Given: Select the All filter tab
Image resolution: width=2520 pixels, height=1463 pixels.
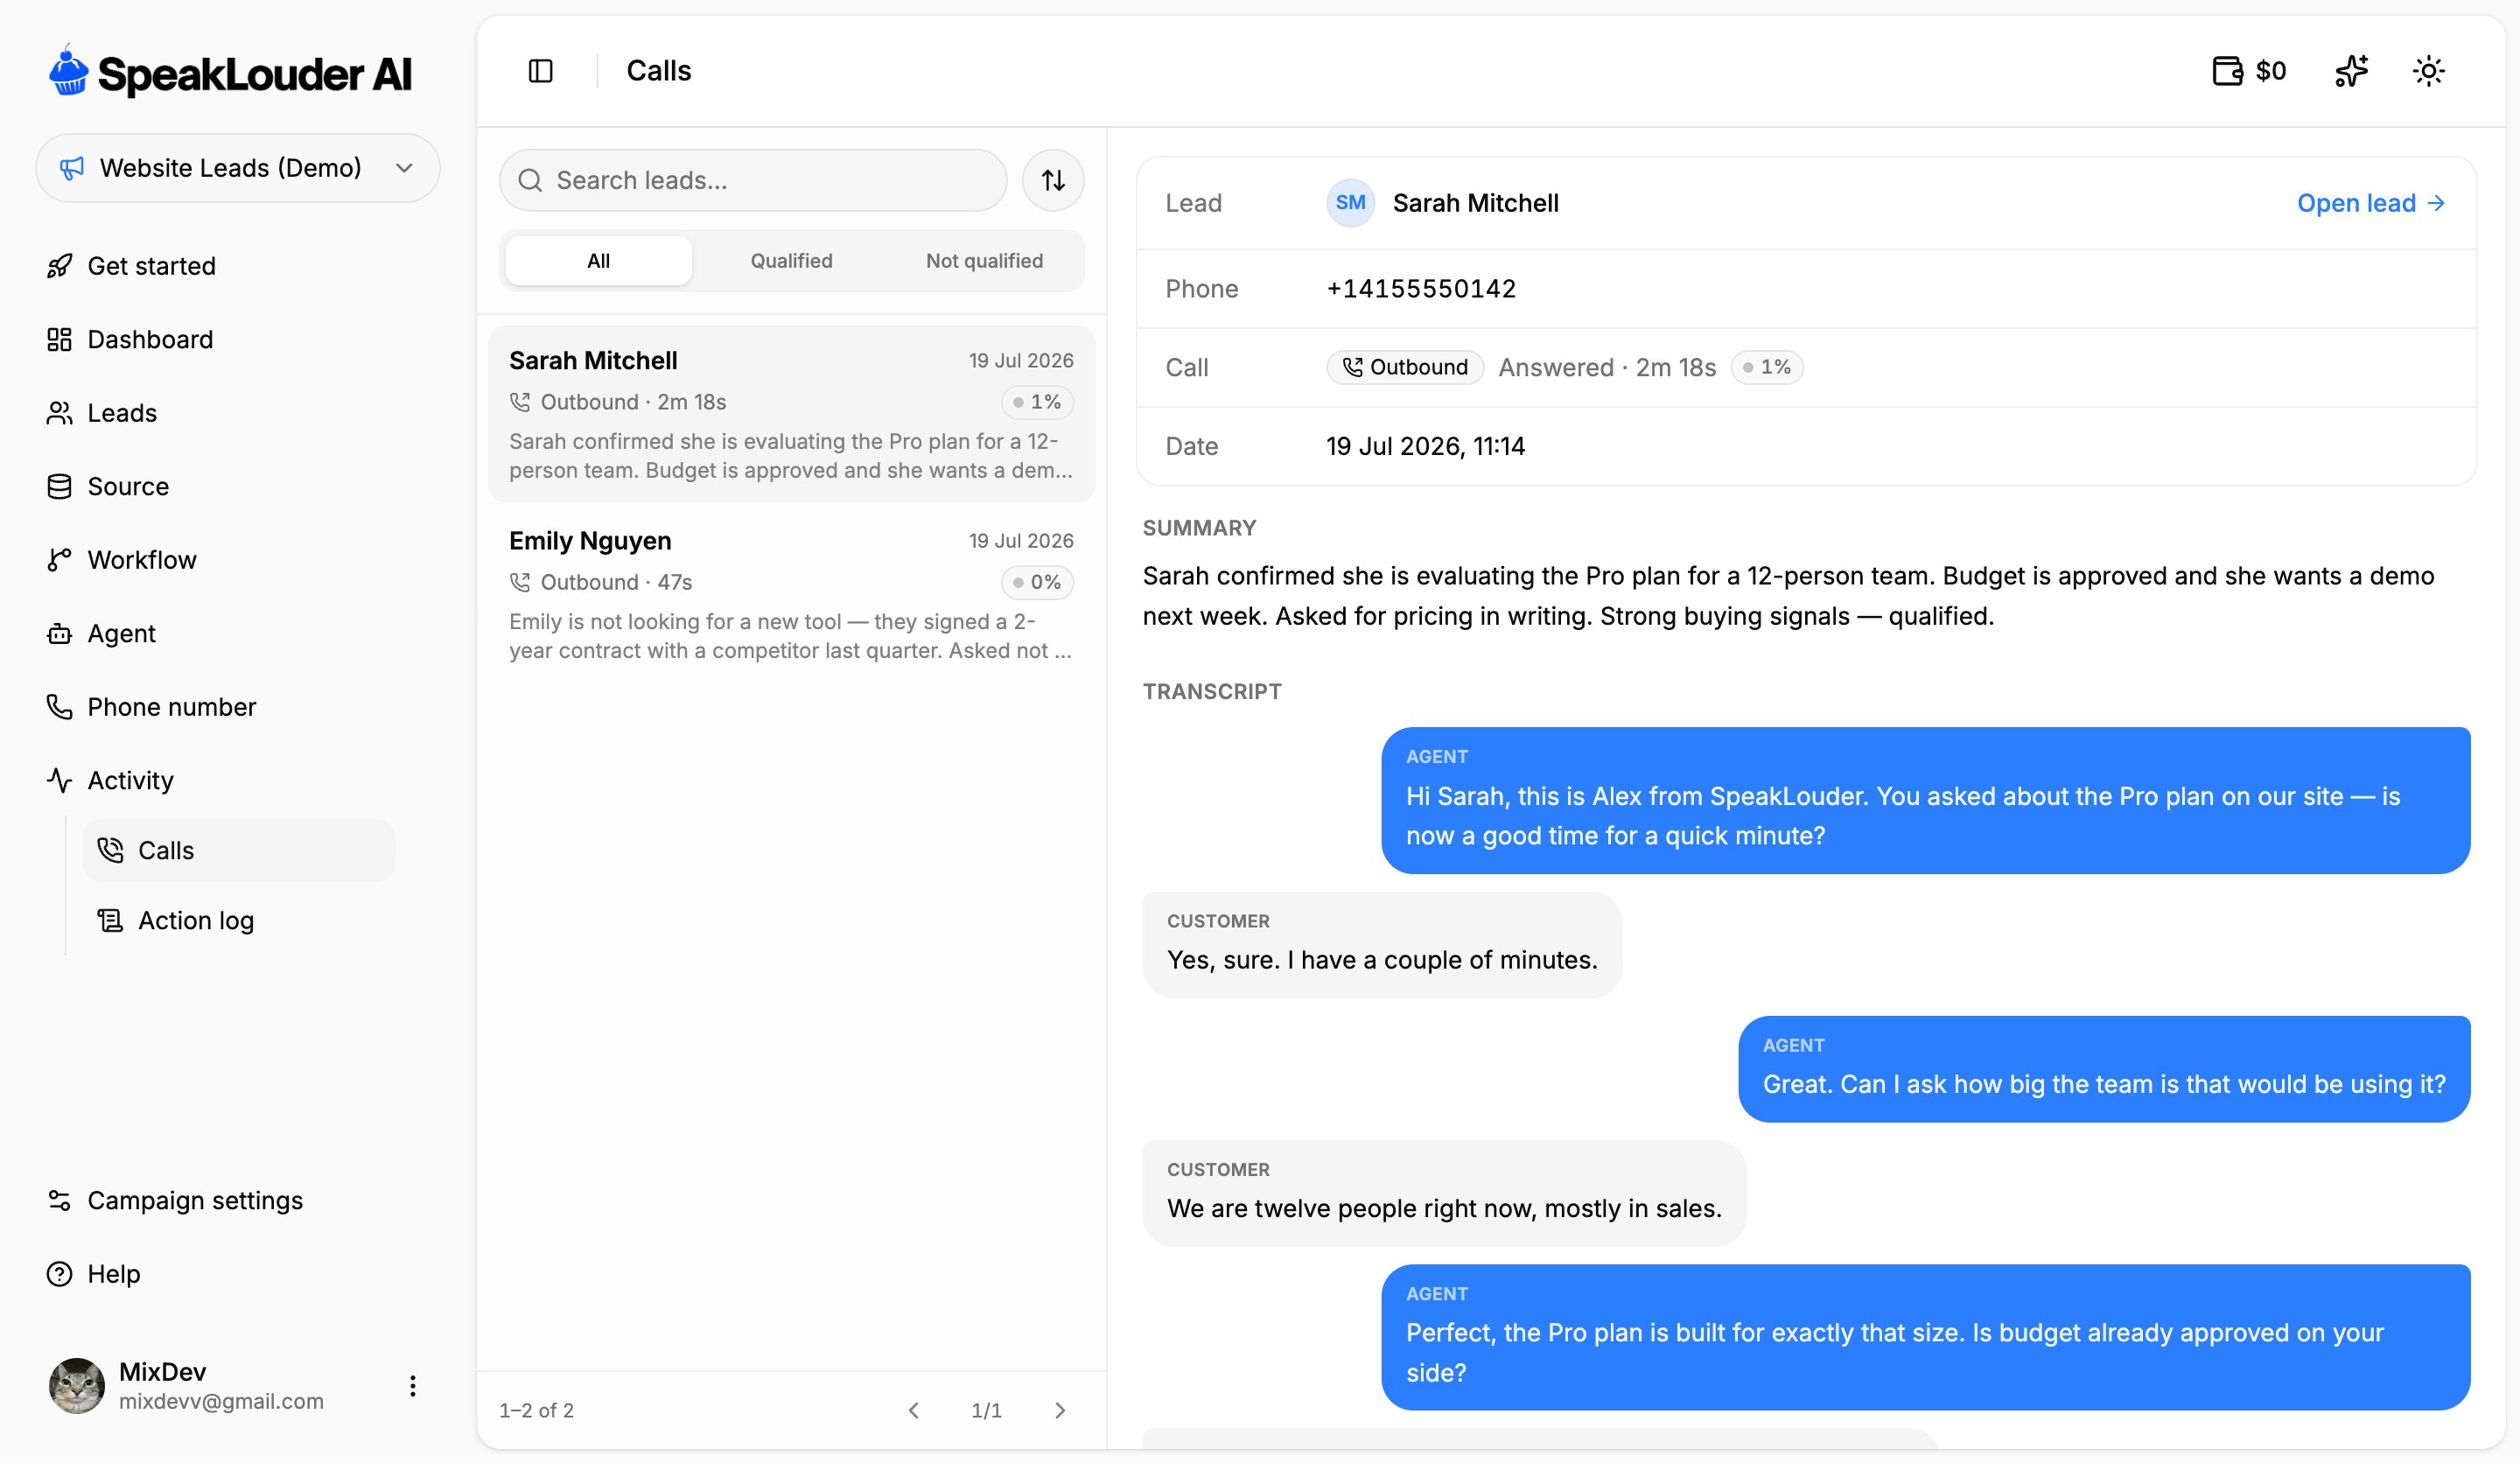Looking at the screenshot, I should pos(598,261).
